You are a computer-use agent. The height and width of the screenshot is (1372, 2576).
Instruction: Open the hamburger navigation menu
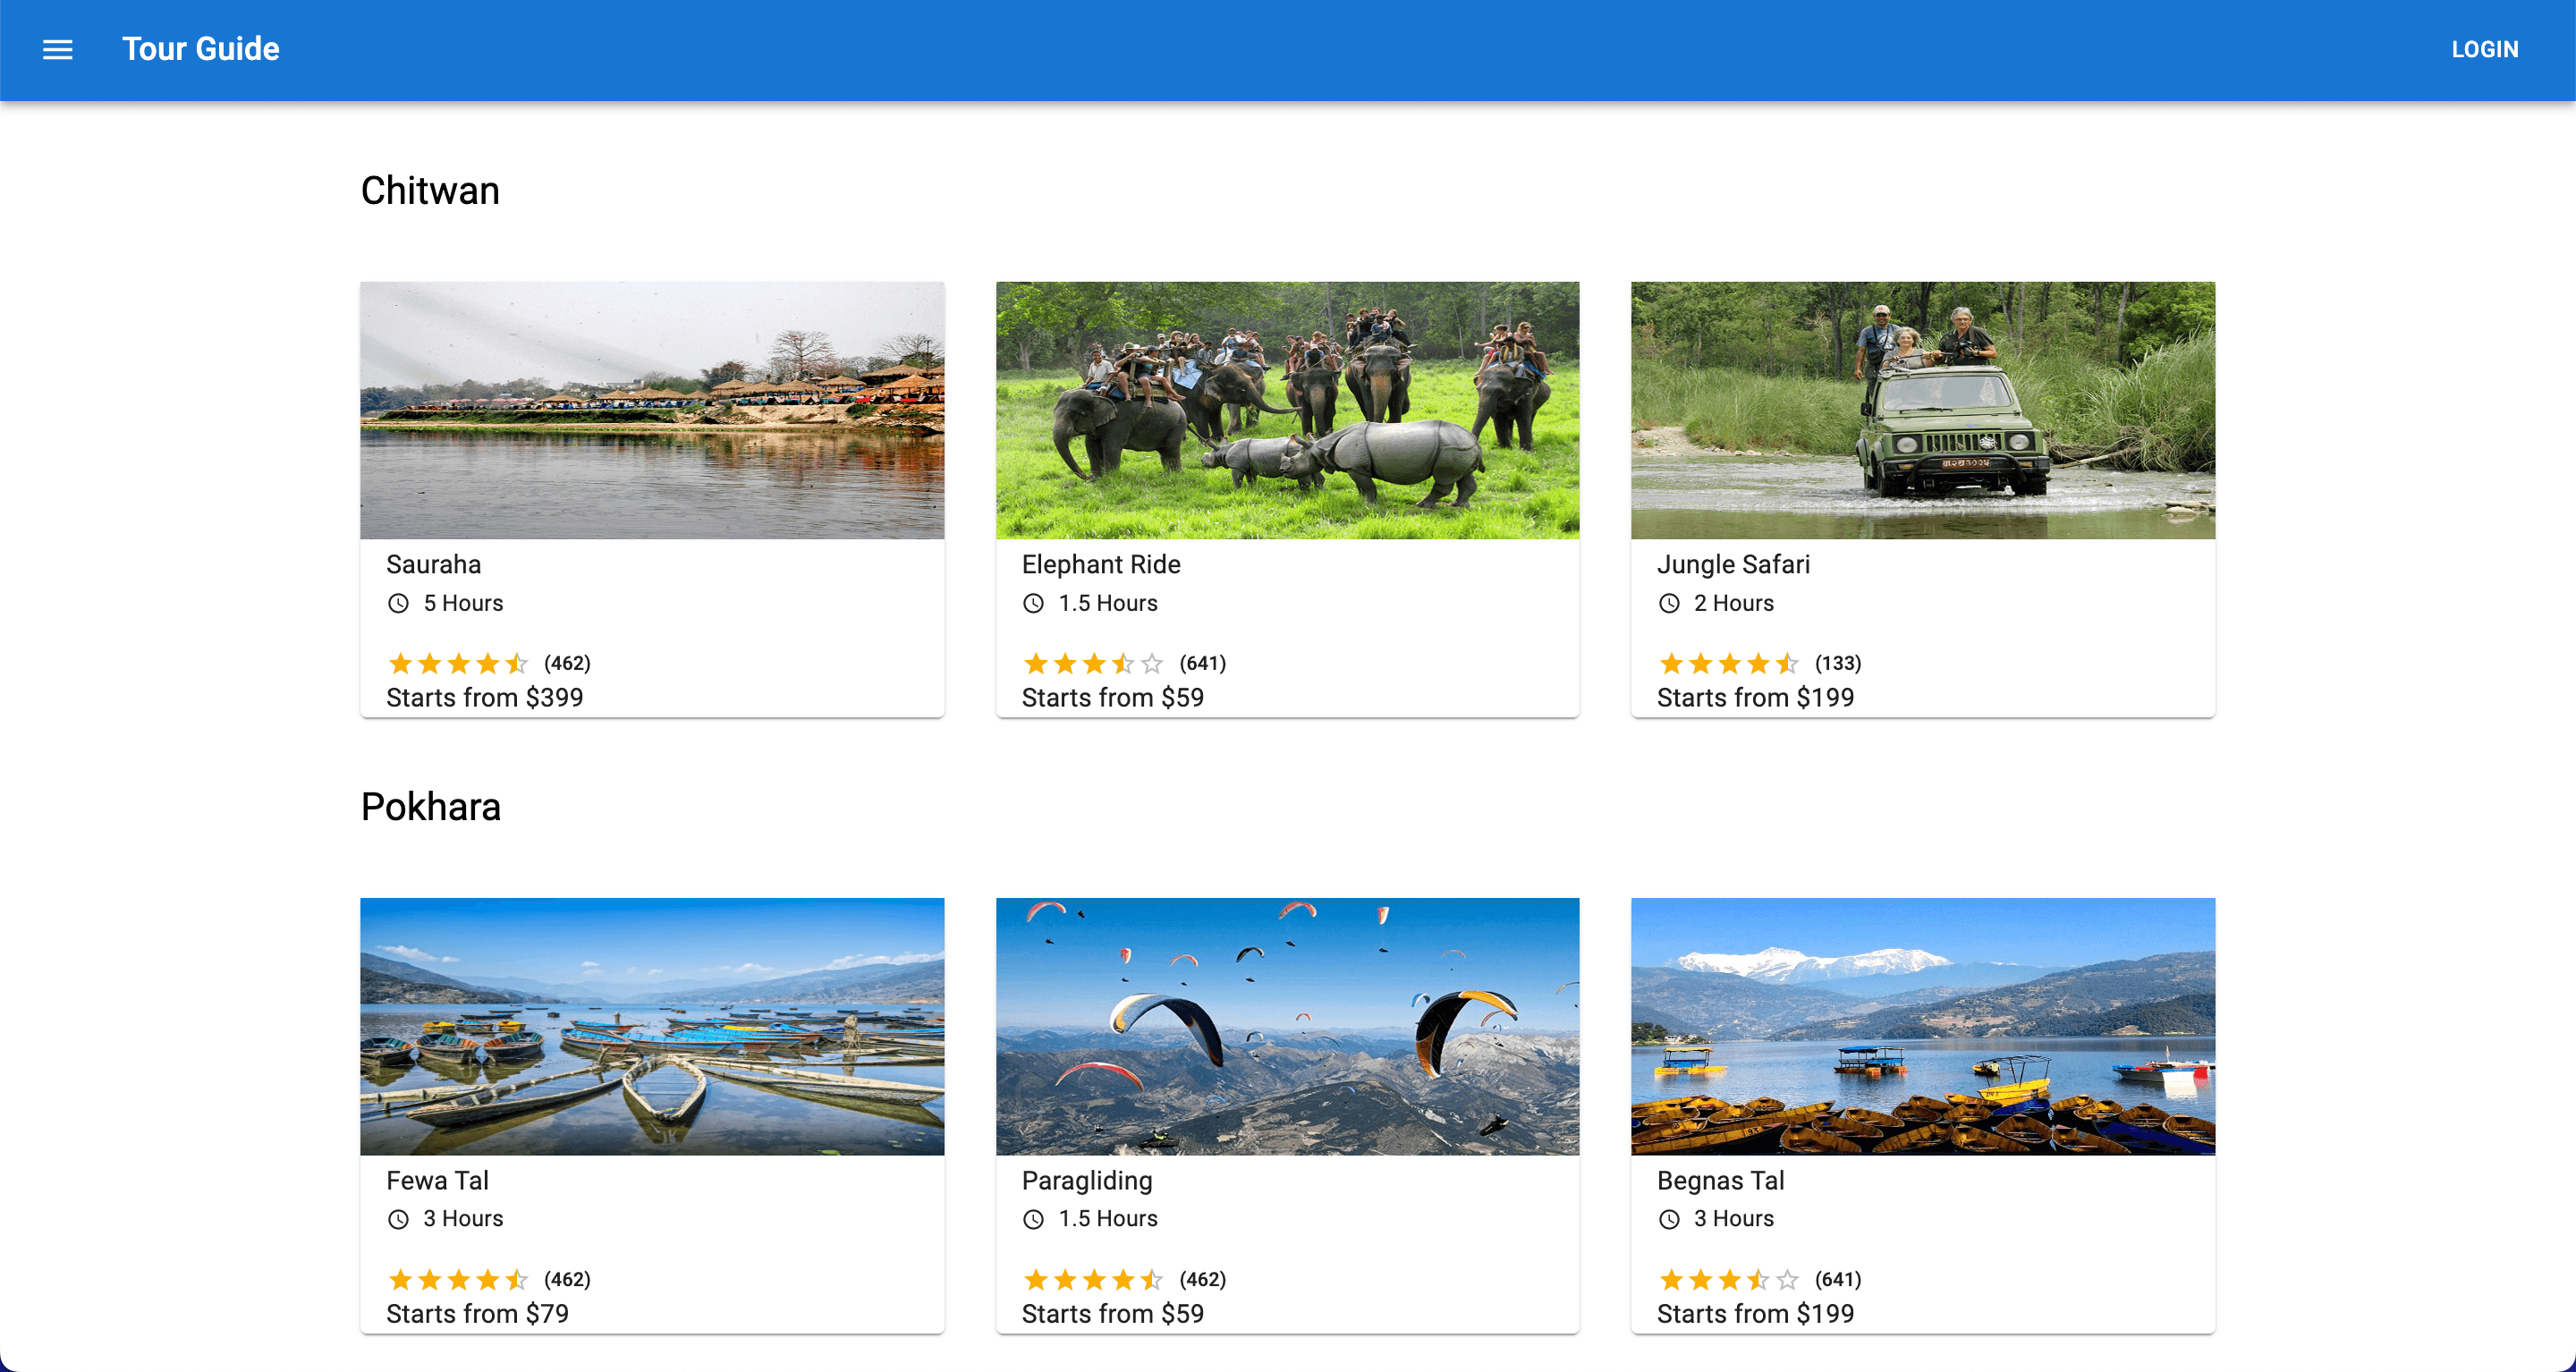(x=57, y=49)
